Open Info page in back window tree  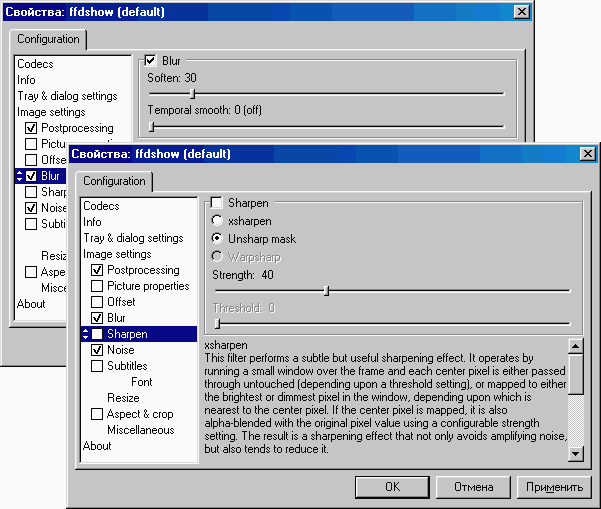click(26, 80)
